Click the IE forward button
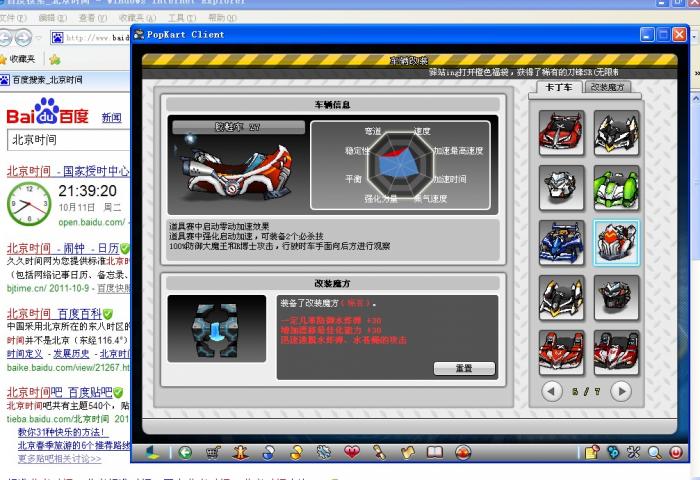The width and height of the screenshot is (700, 480). [23, 38]
